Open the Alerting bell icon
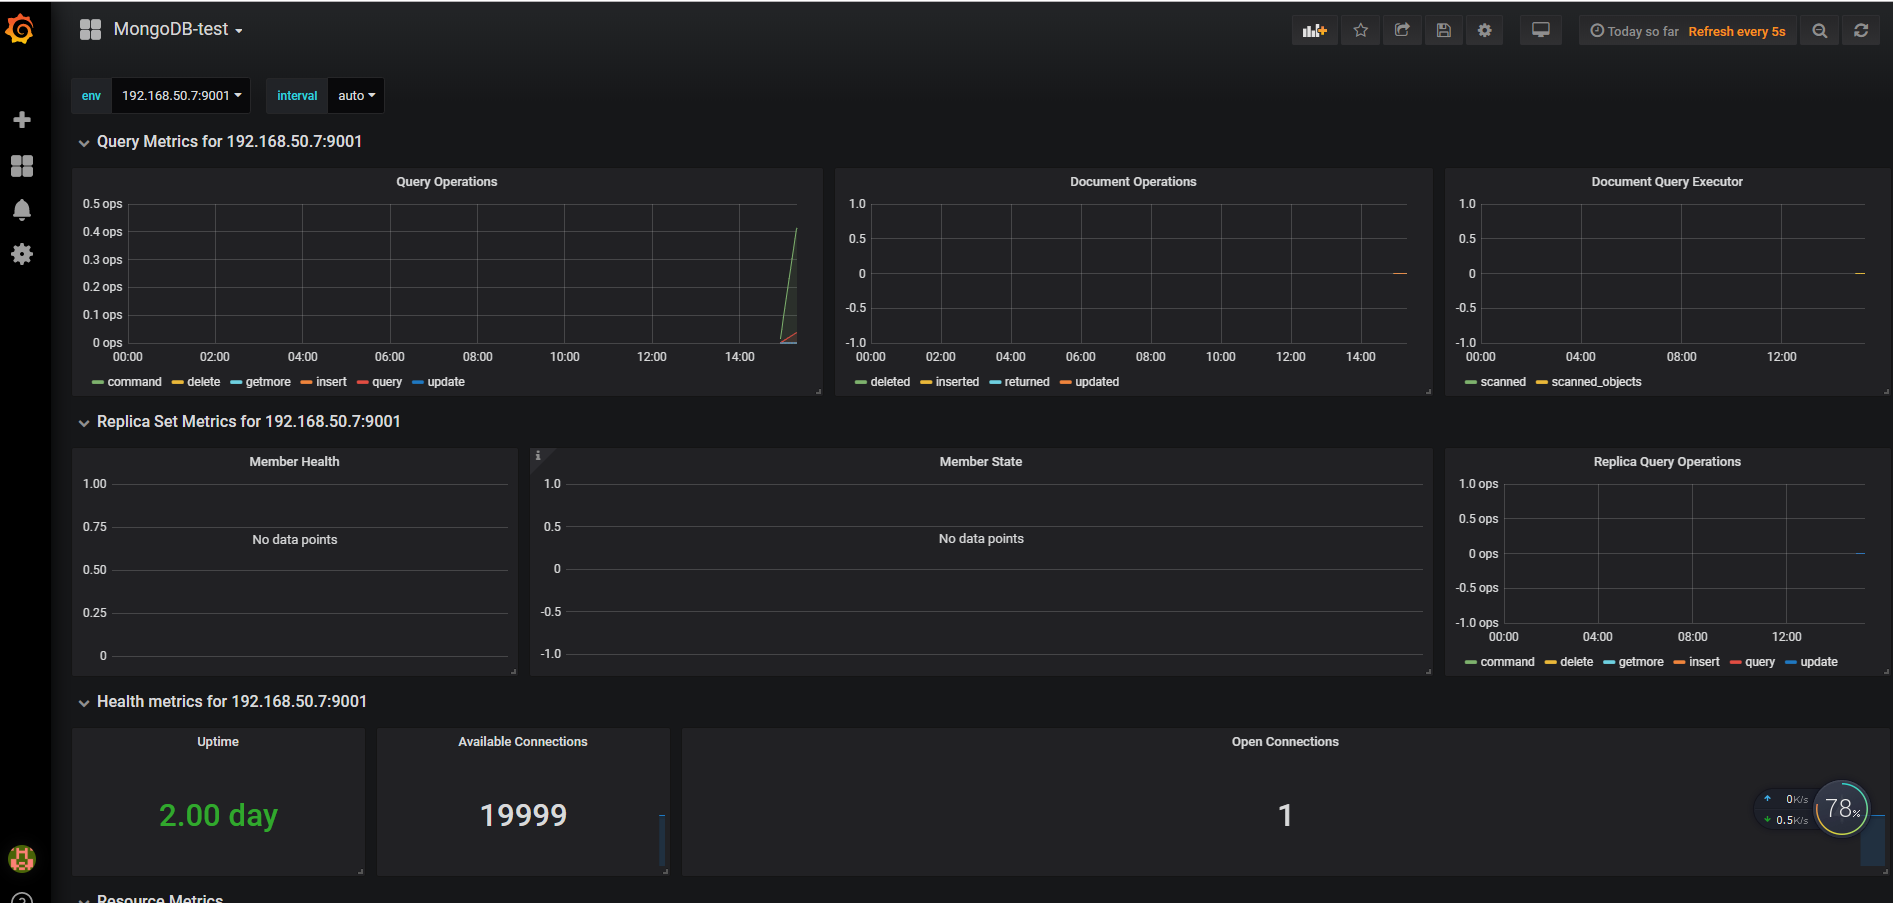 [x=22, y=210]
